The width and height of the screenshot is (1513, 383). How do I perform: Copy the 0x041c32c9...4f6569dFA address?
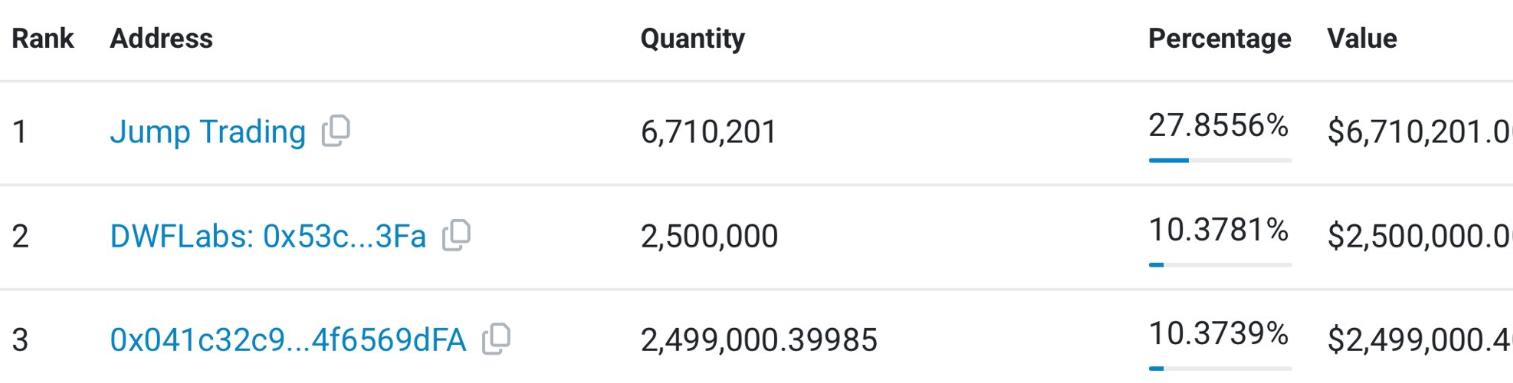pyautogui.click(x=496, y=340)
